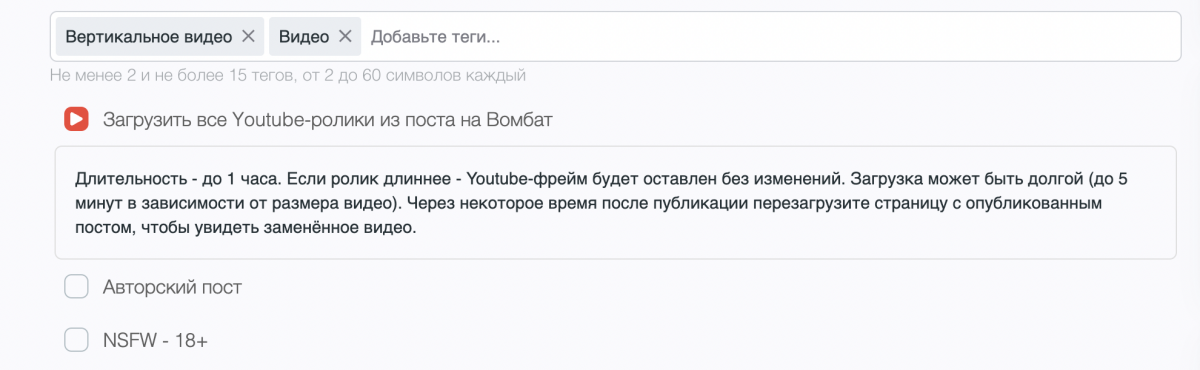Toggle the red YouTube upload checkbox
The image size is (1200, 370).
click(76, 119)
